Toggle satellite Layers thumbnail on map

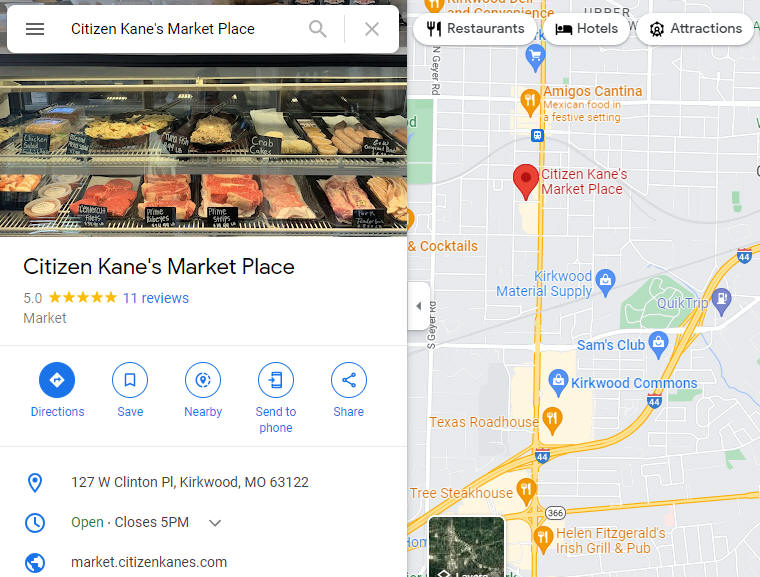[466, 547]
